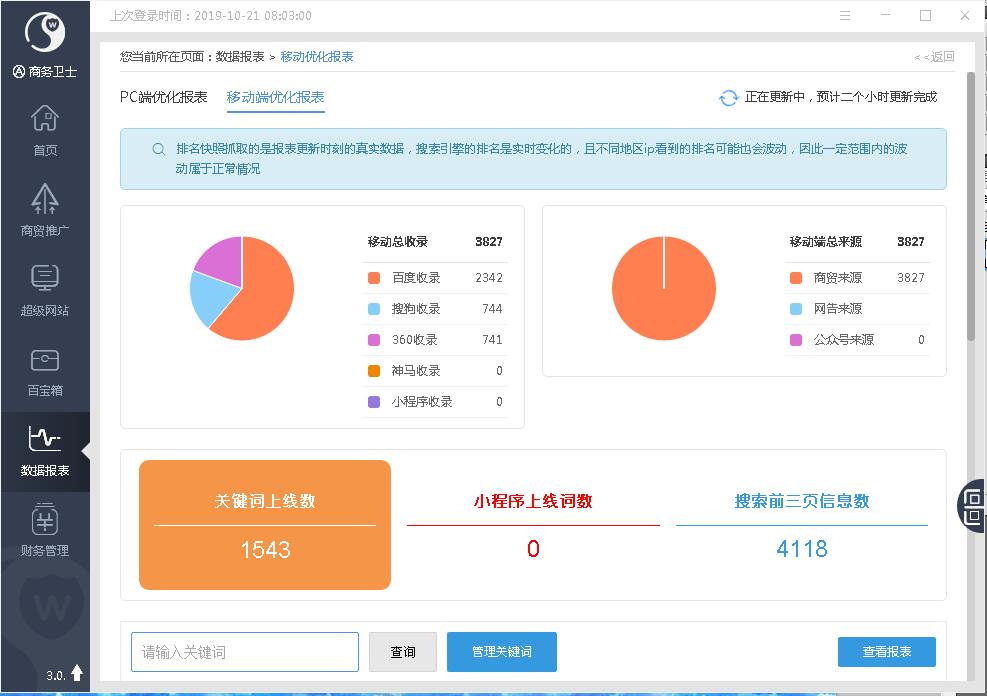The height and width of the screenshot is (696, 987).
Task: Go back using the <<返回 link
Action: pos(934,57)
